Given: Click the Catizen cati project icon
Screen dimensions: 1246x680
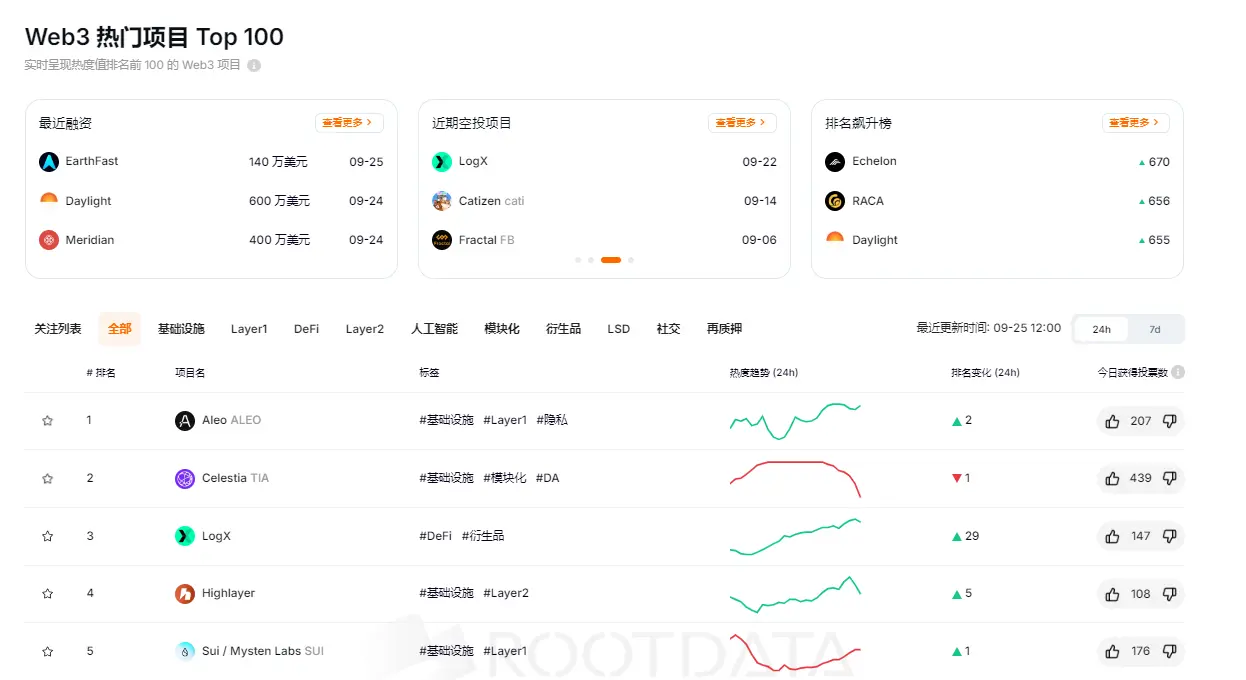Looking at the screenshot, I should [441, 200].
